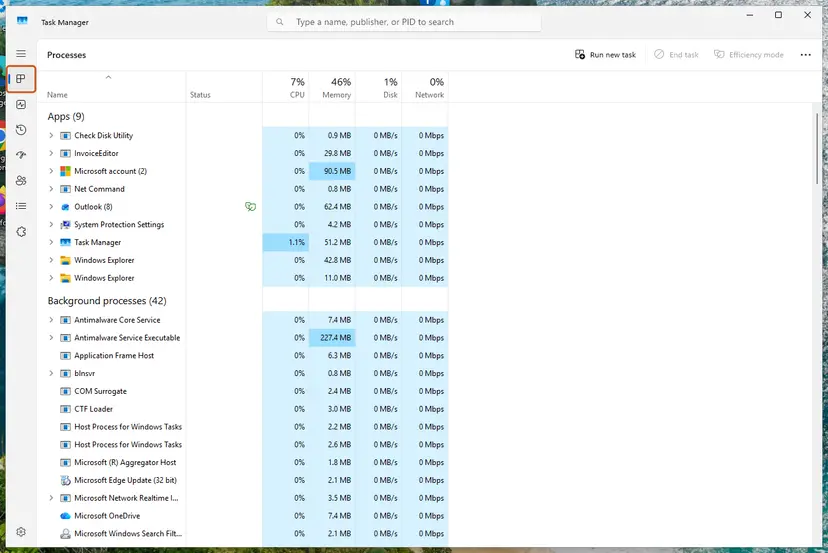Image resolution: width=828 pixels, height=553 pixels.
Task: Click the Outlook app icon
Action: [x=65, y=207]
